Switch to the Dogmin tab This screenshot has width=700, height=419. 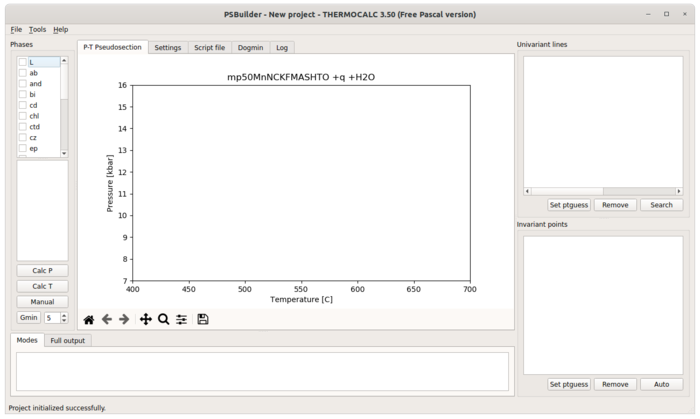[250, 48]
